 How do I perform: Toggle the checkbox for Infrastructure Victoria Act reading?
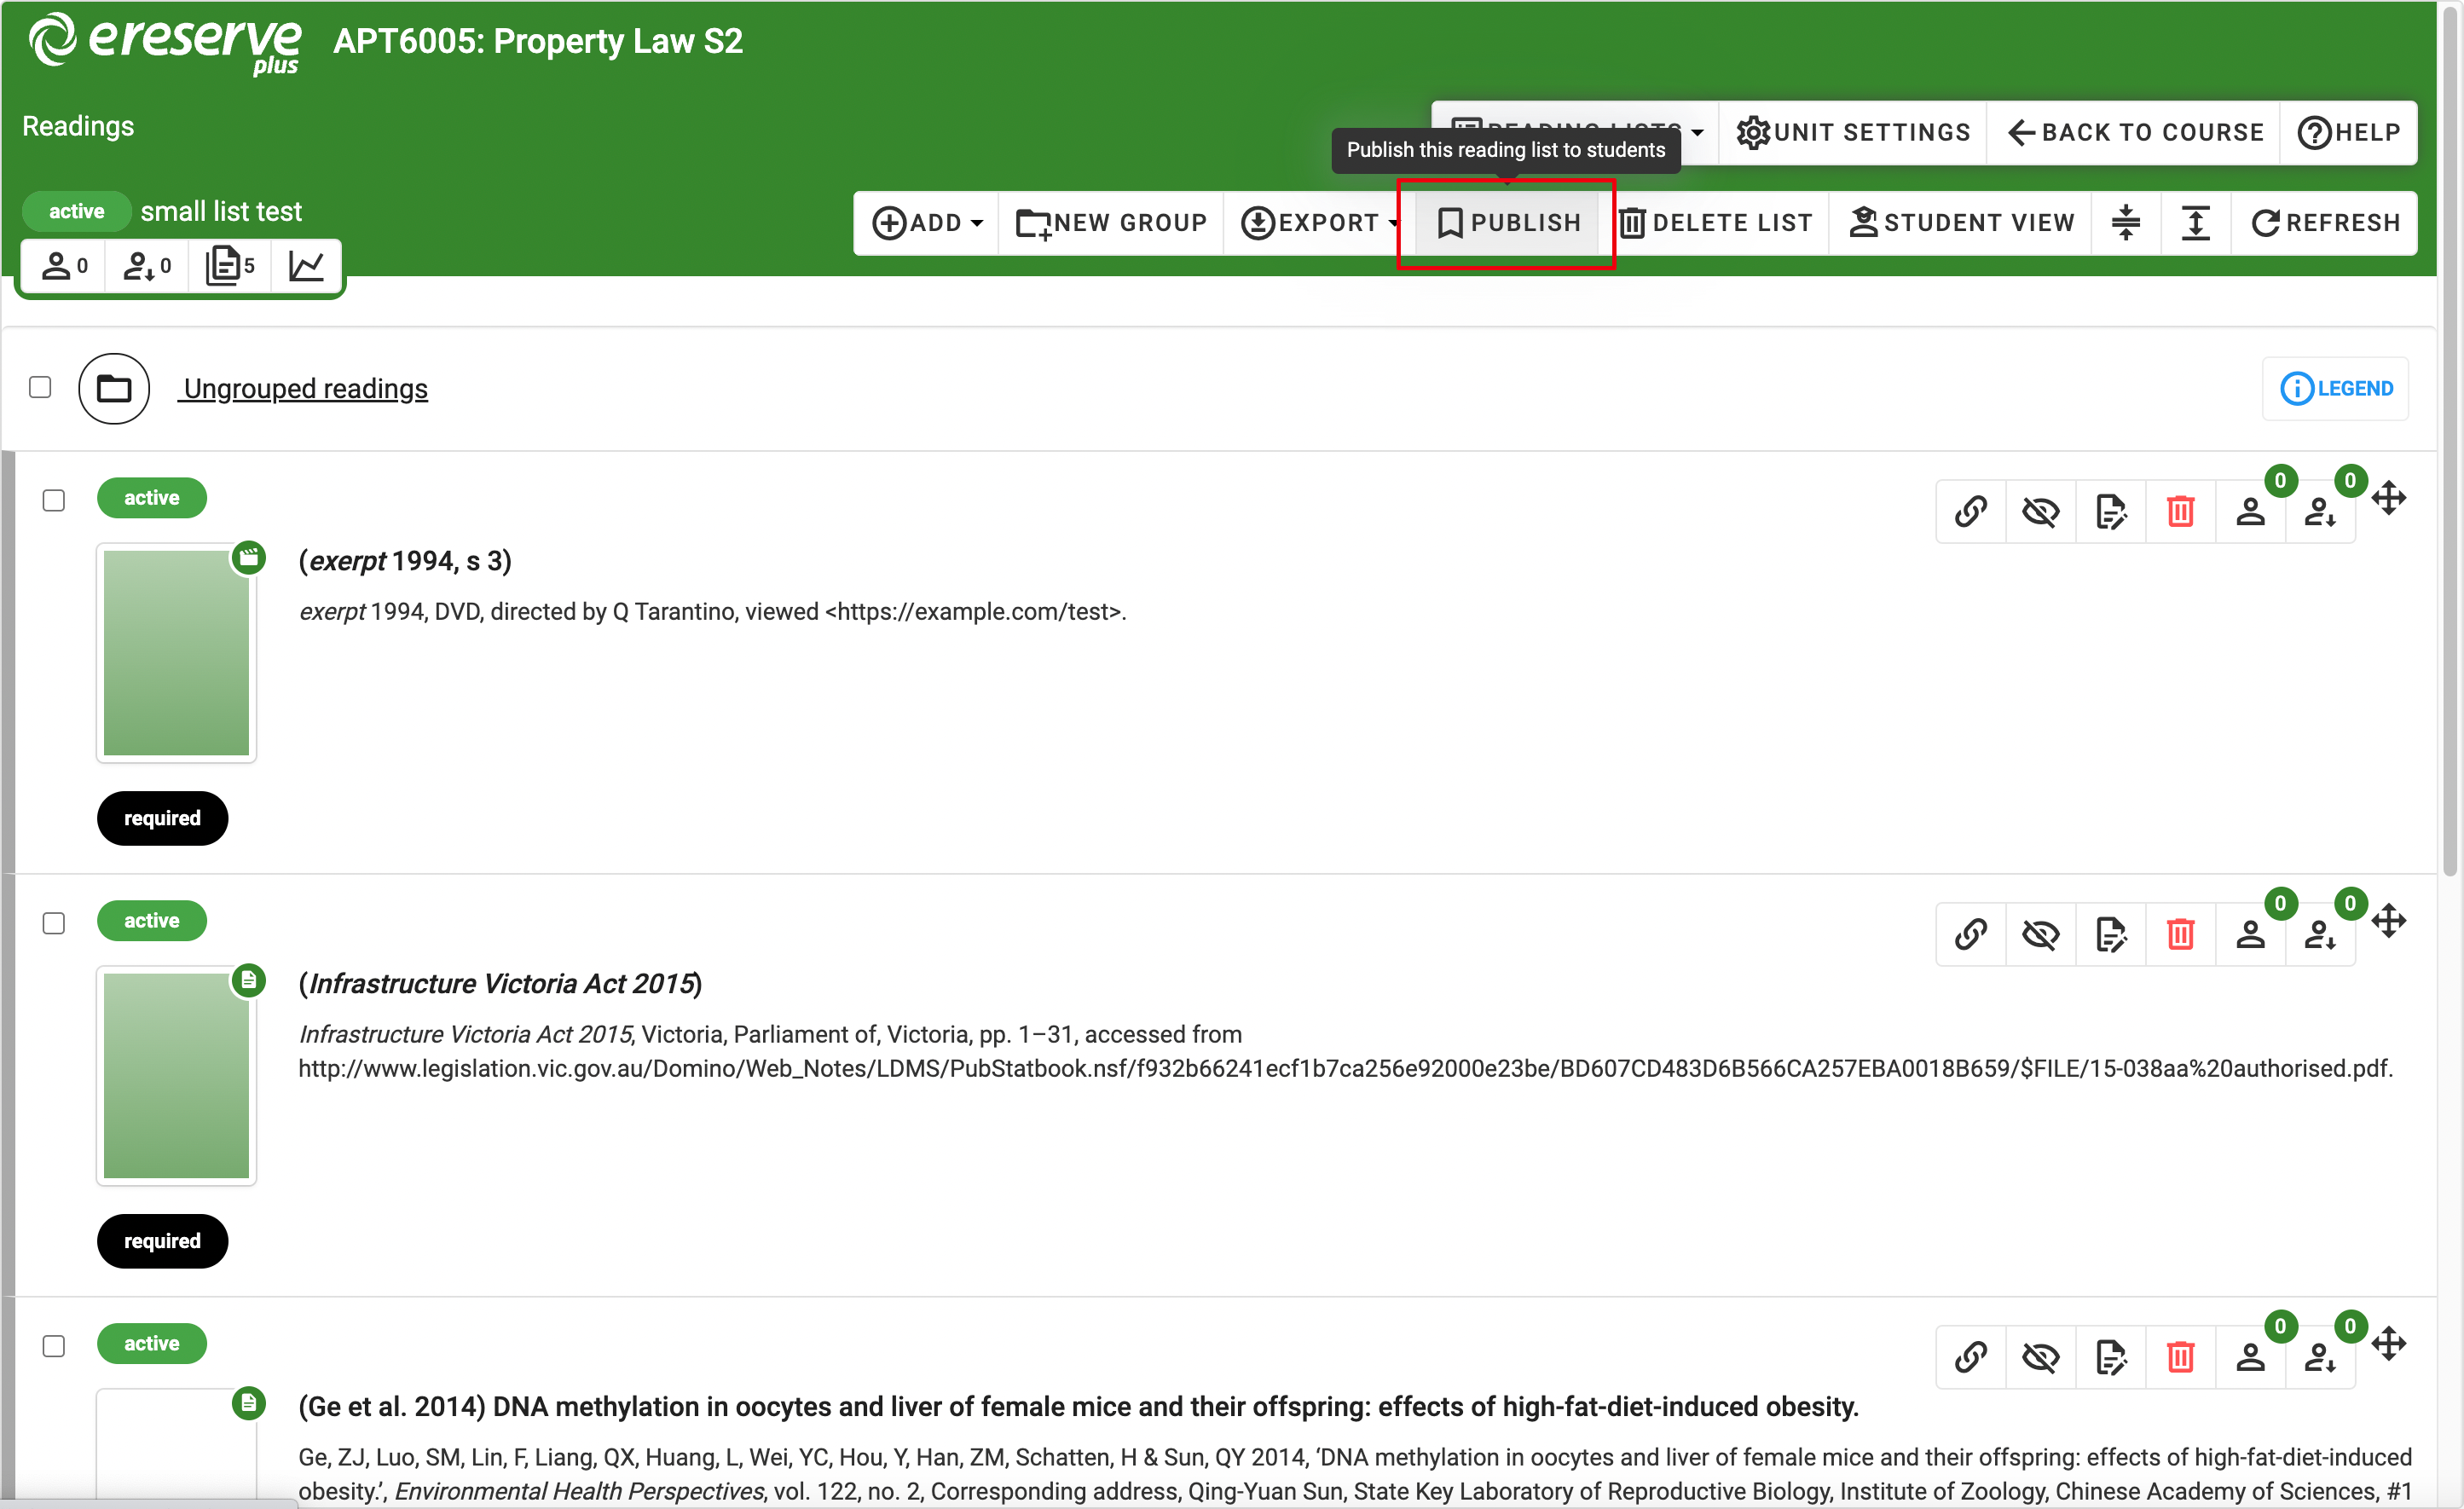(53, 919)
